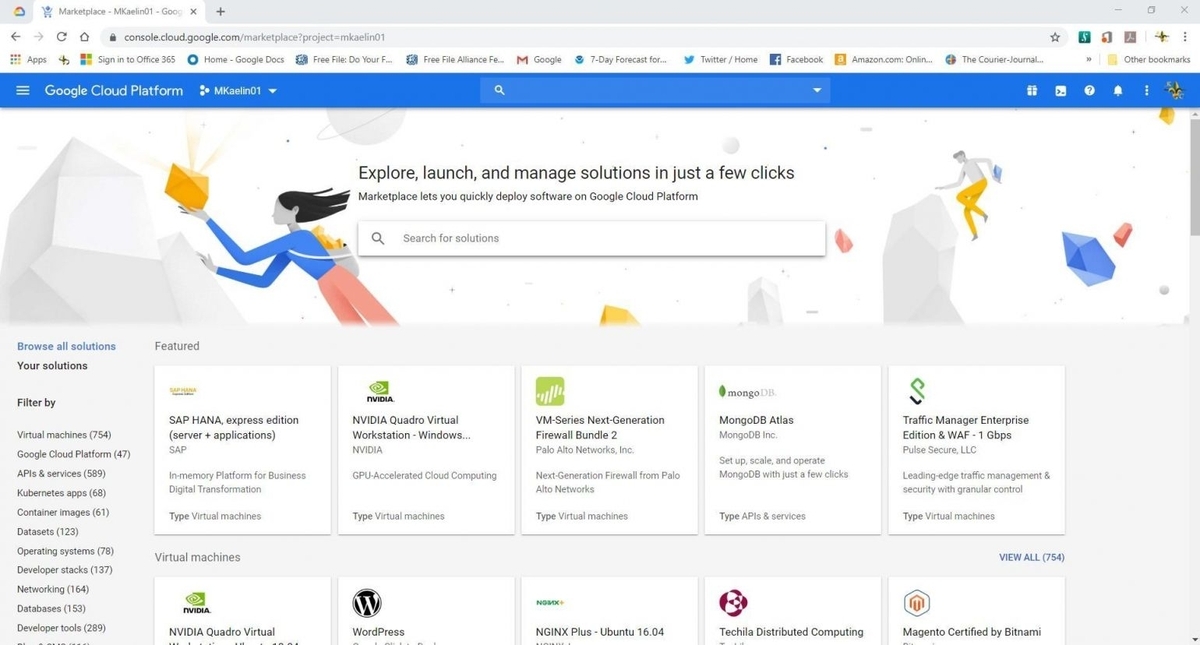
Task: View notifications with the bell icon
Action: [1118, 90]
